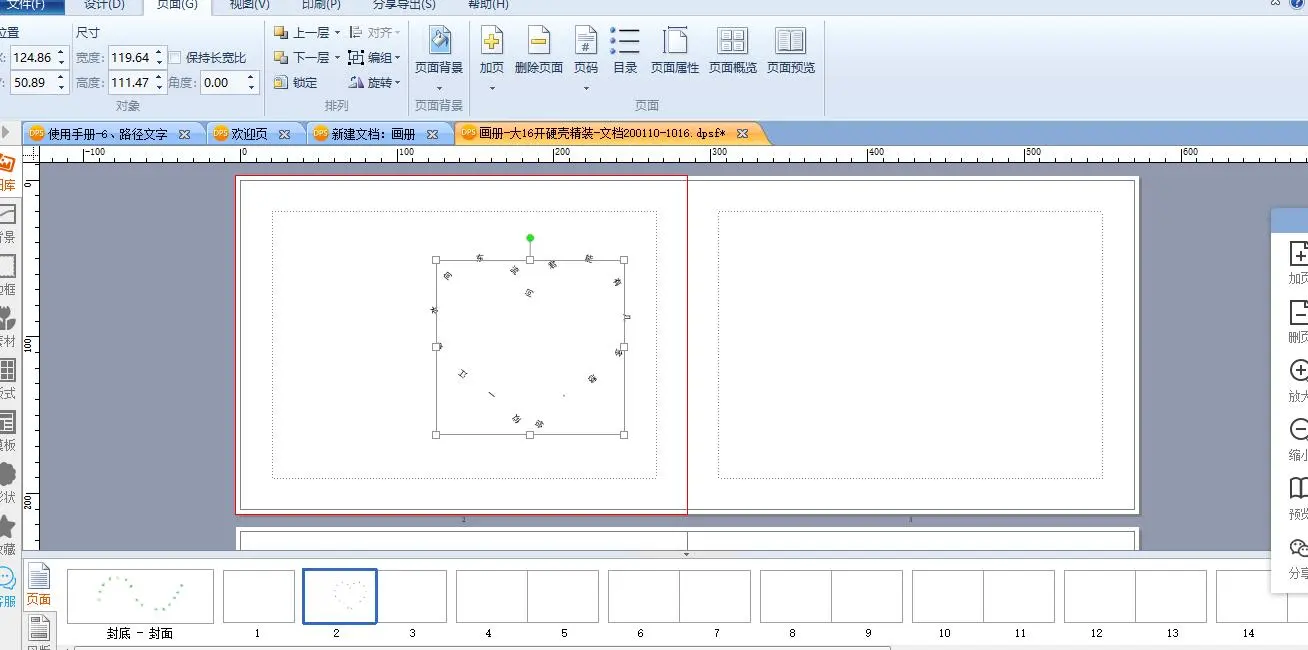Open 页面属性 page properties
The width and height of the screenshot is (1308, 650).
coord(675,41)
